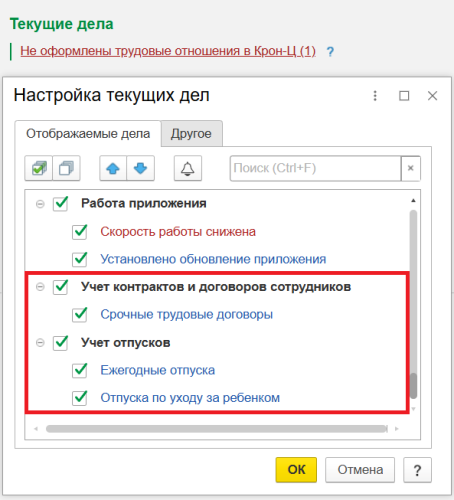Viewport: 454px width, 500px height.
Task: Maximize the Настройка текущих дел dialog
Action: coord(404,96)
